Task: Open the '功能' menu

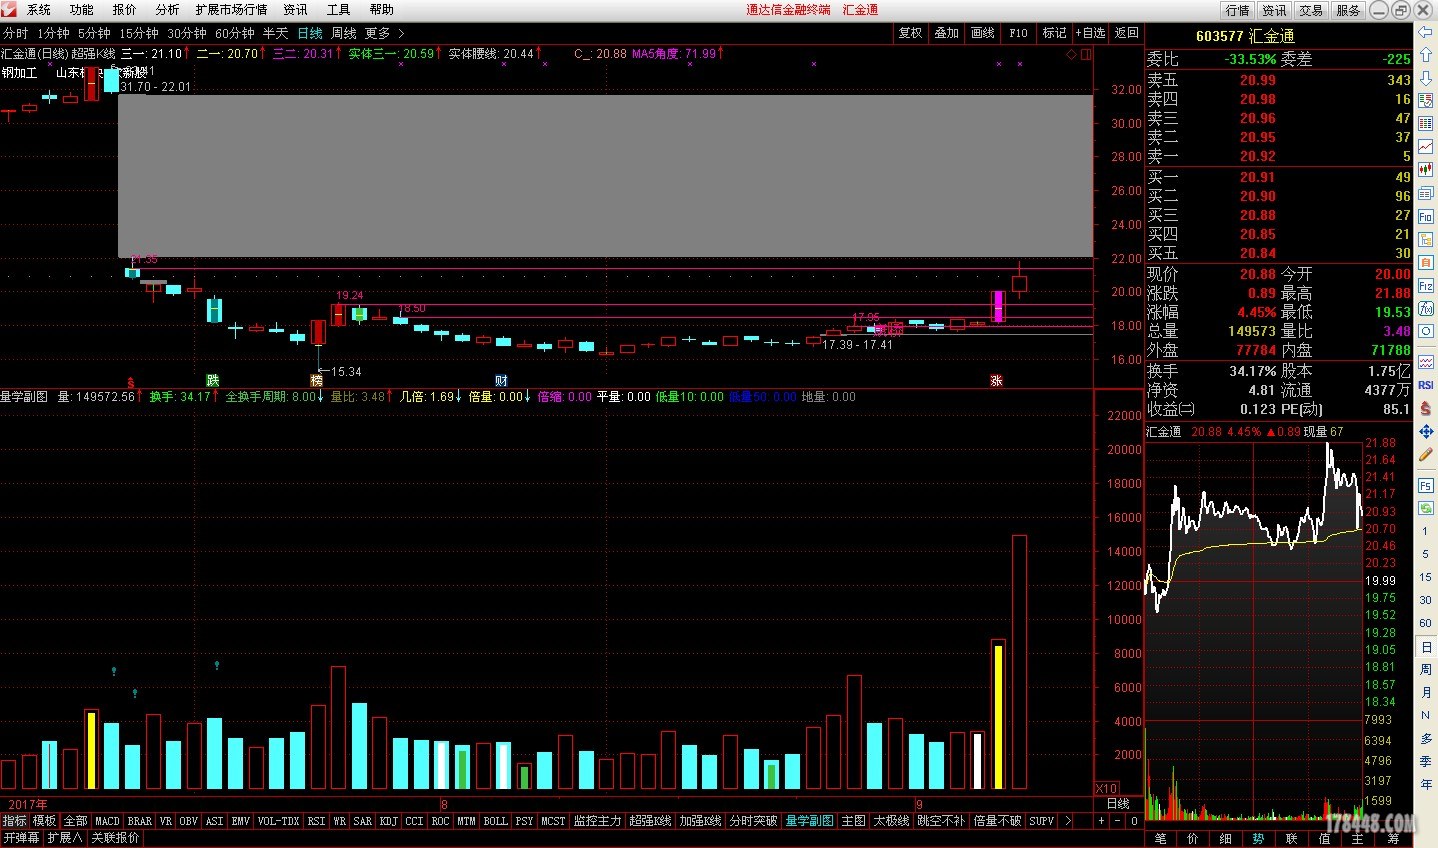Action: pos(81,10)
